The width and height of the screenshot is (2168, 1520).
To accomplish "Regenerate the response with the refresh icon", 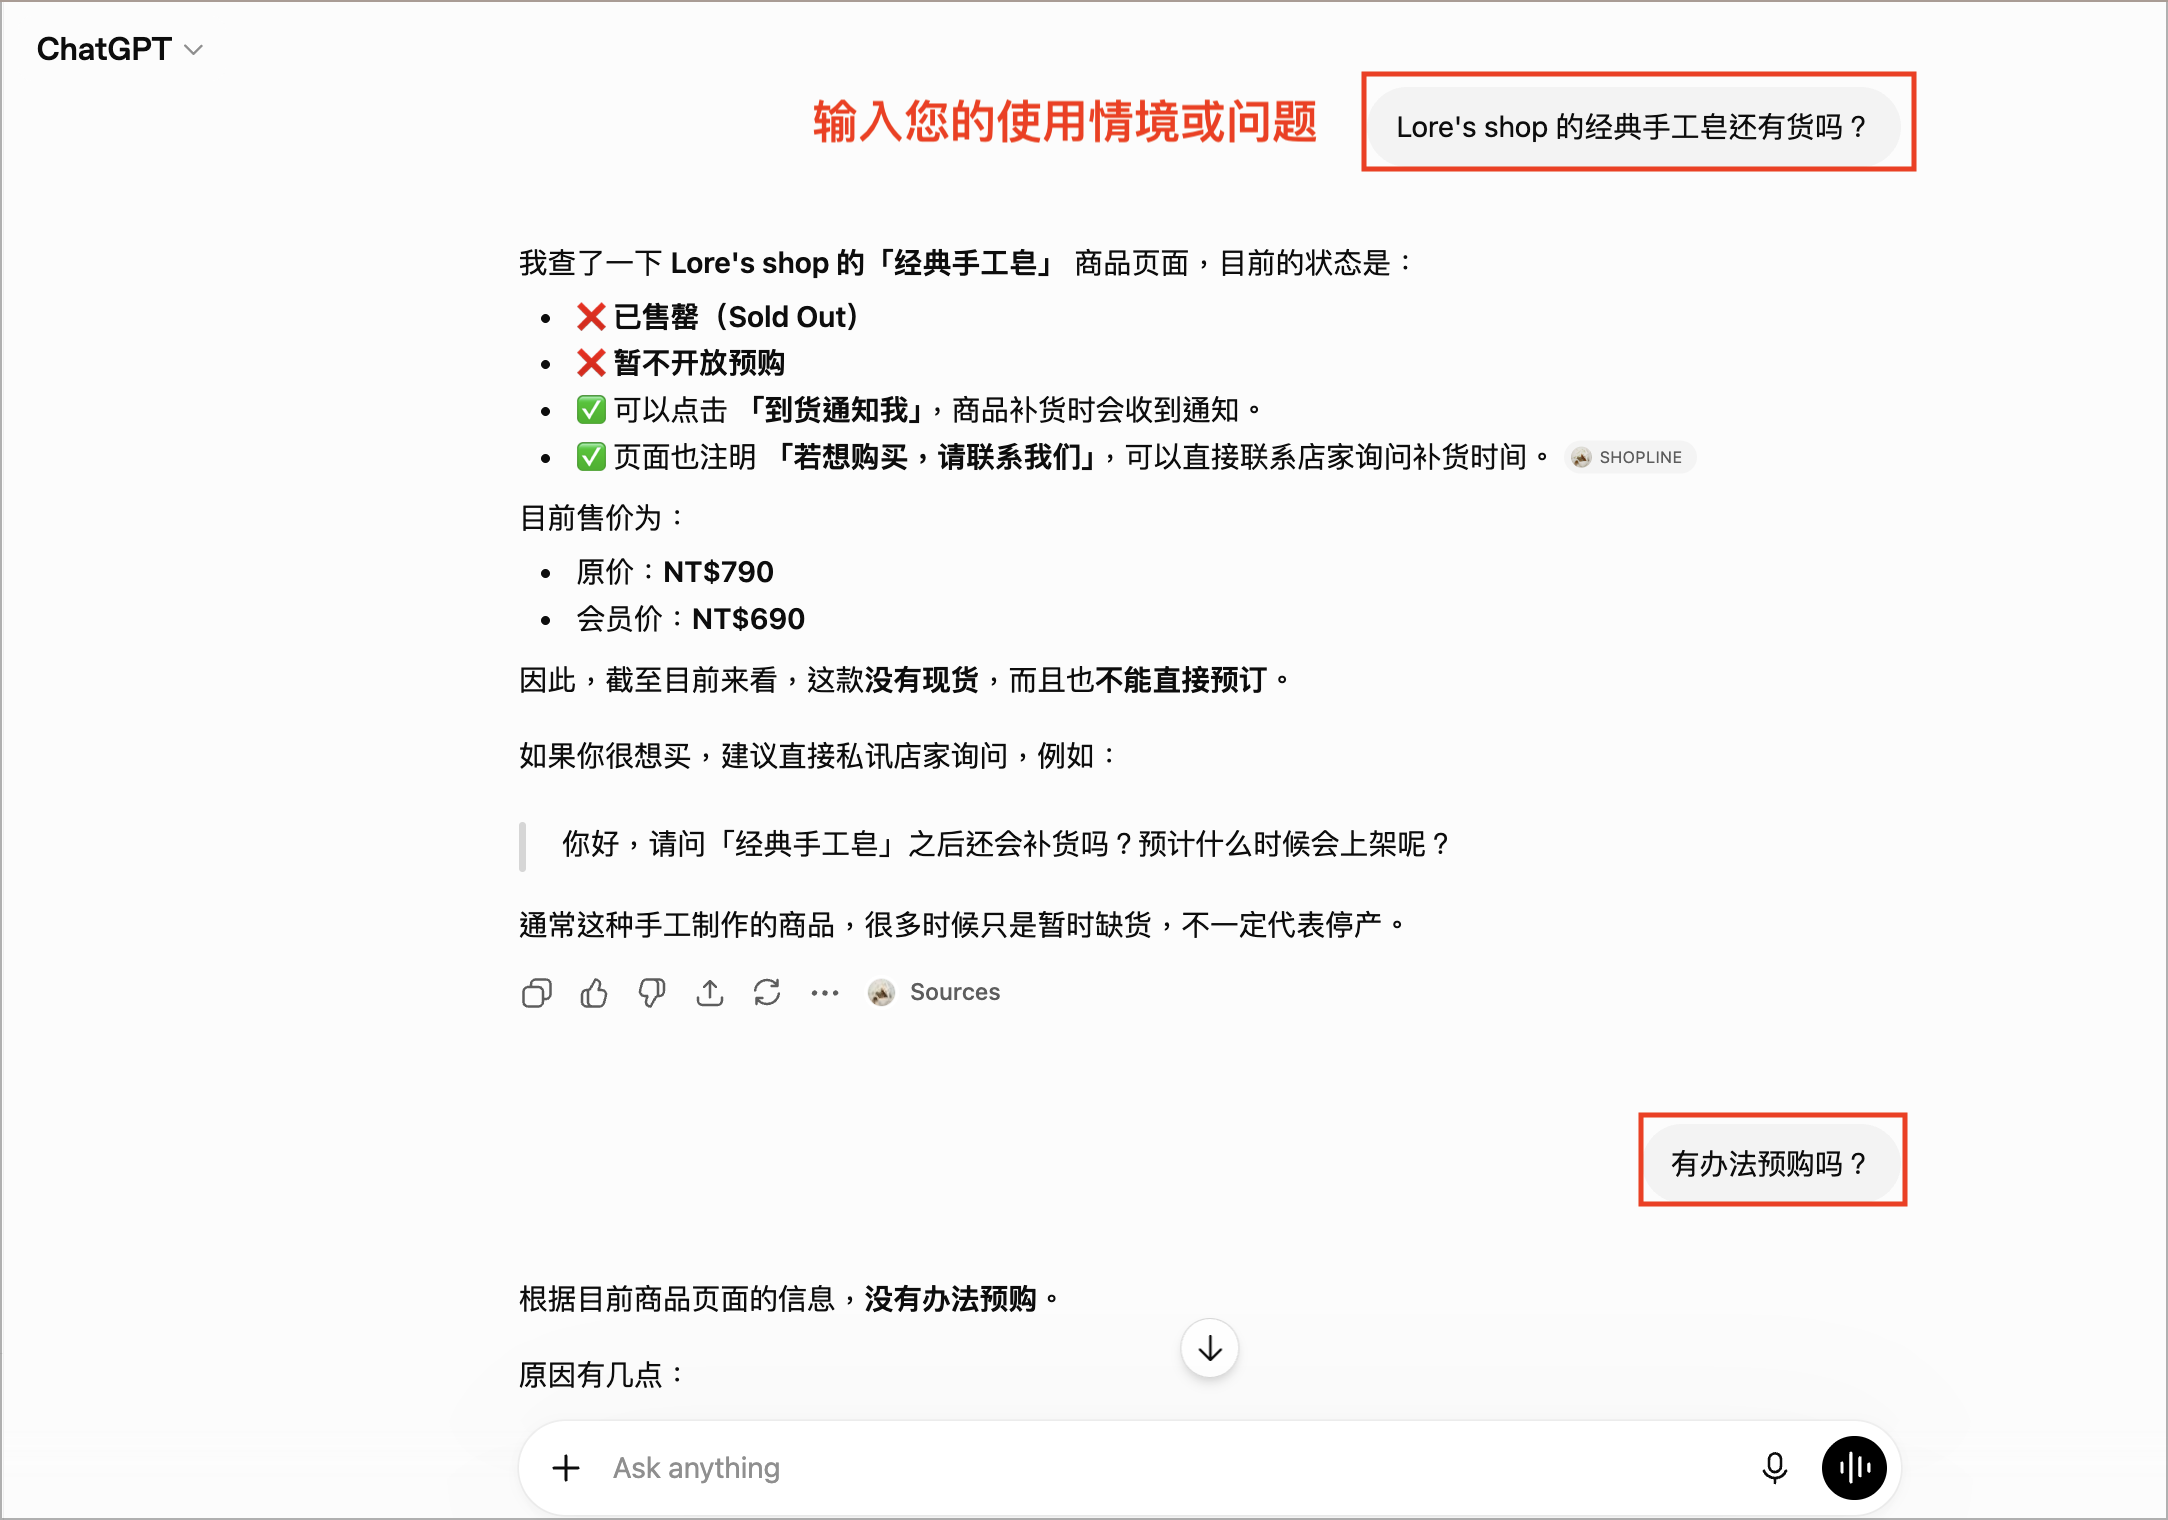I will click(x=767, y=993).
